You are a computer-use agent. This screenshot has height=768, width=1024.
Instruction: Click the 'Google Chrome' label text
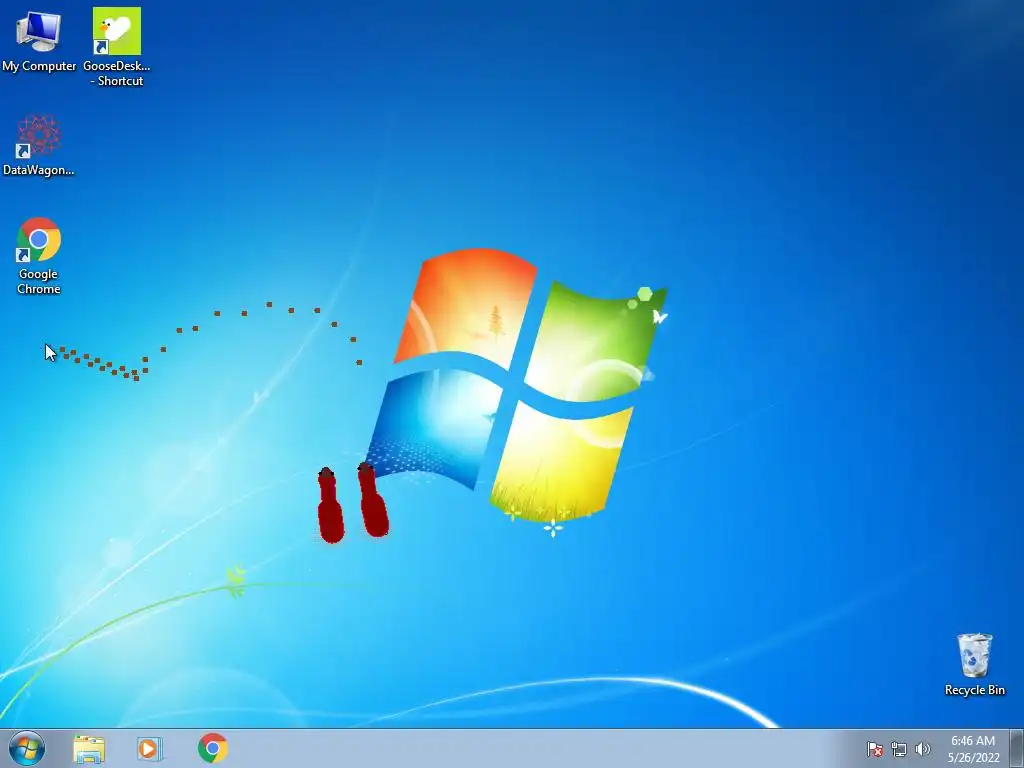39,281
